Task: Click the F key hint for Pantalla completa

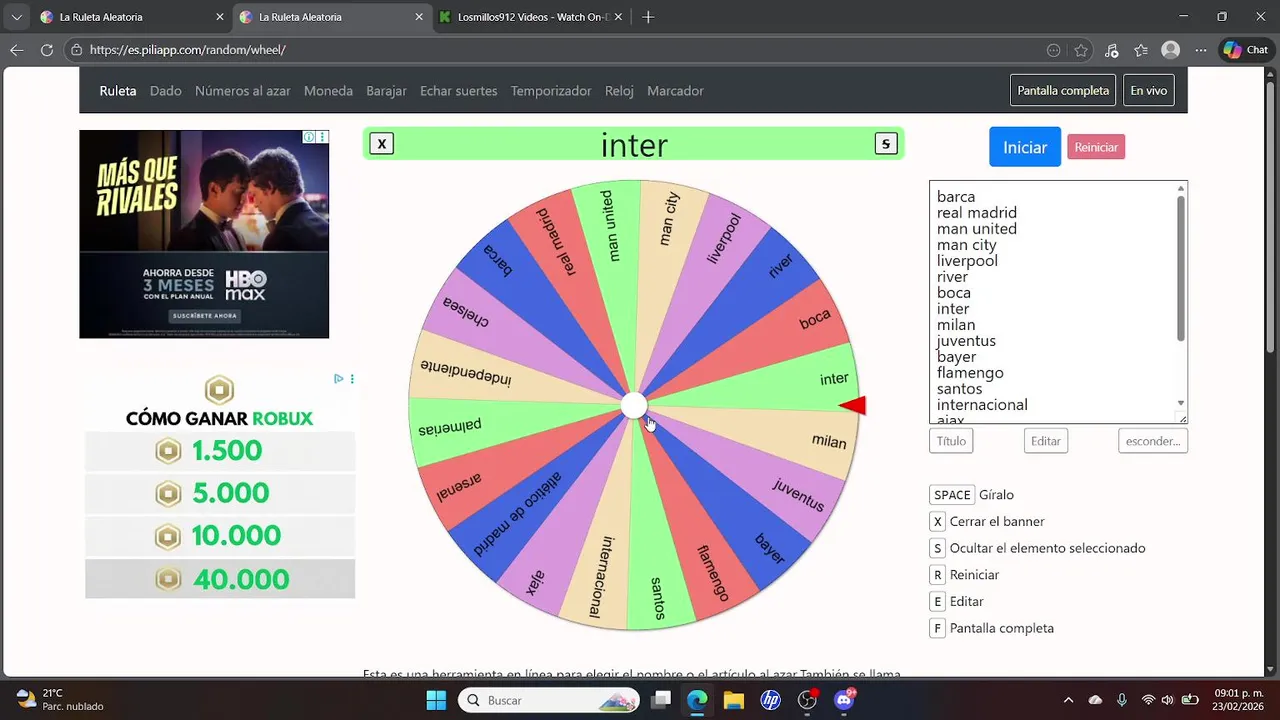Action: point(937,628)
